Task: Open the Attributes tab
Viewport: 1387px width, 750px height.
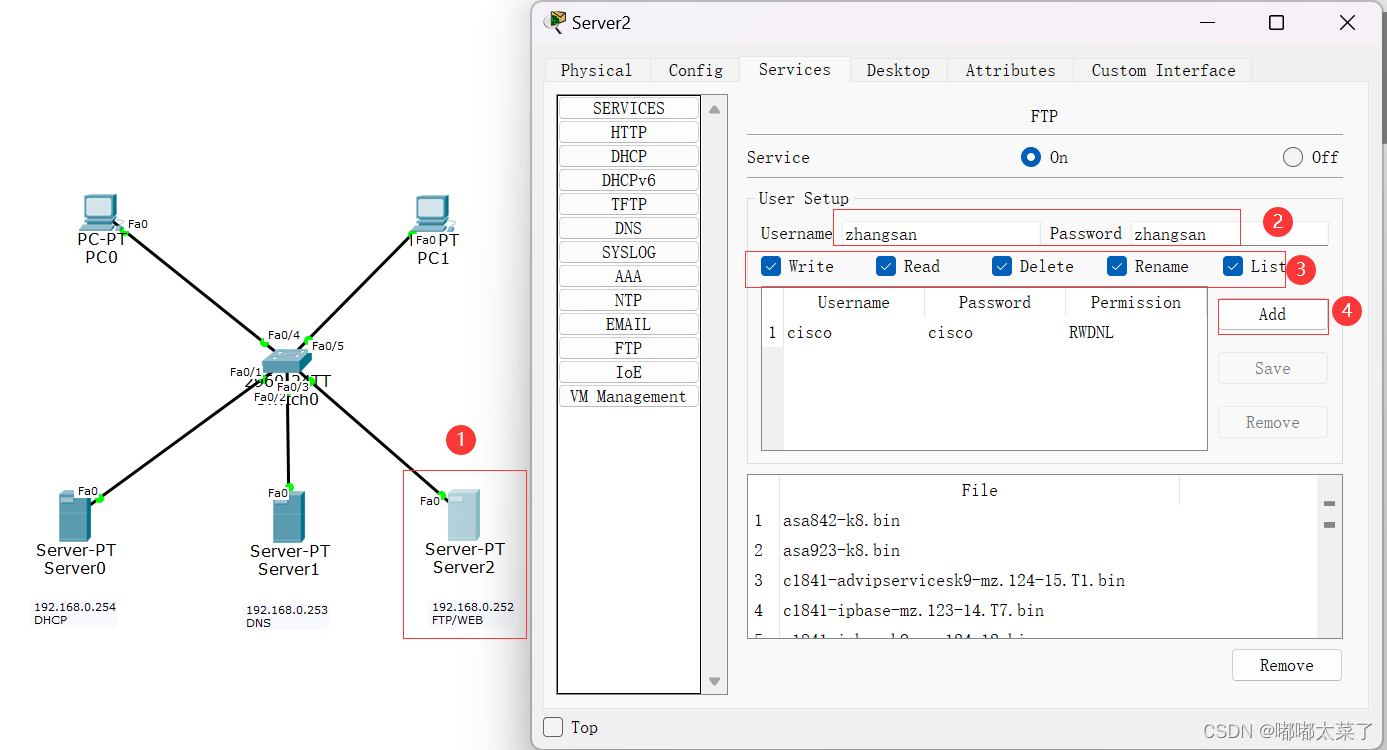Action: 1010,70
